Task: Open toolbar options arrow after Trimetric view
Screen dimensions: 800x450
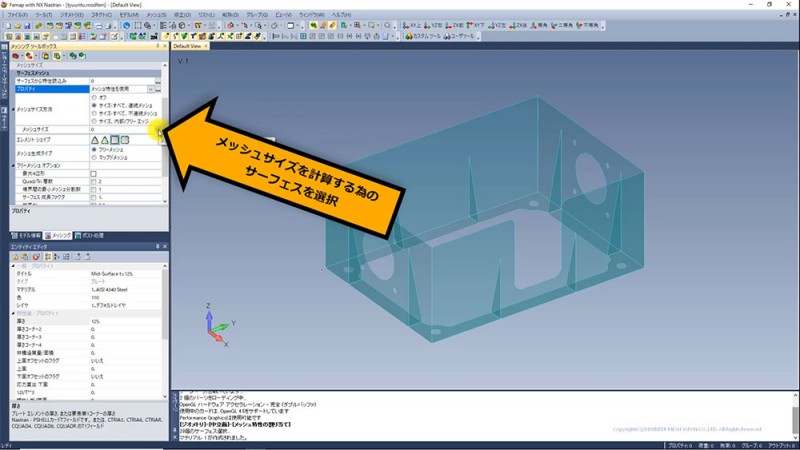Action: pos(603,26)
